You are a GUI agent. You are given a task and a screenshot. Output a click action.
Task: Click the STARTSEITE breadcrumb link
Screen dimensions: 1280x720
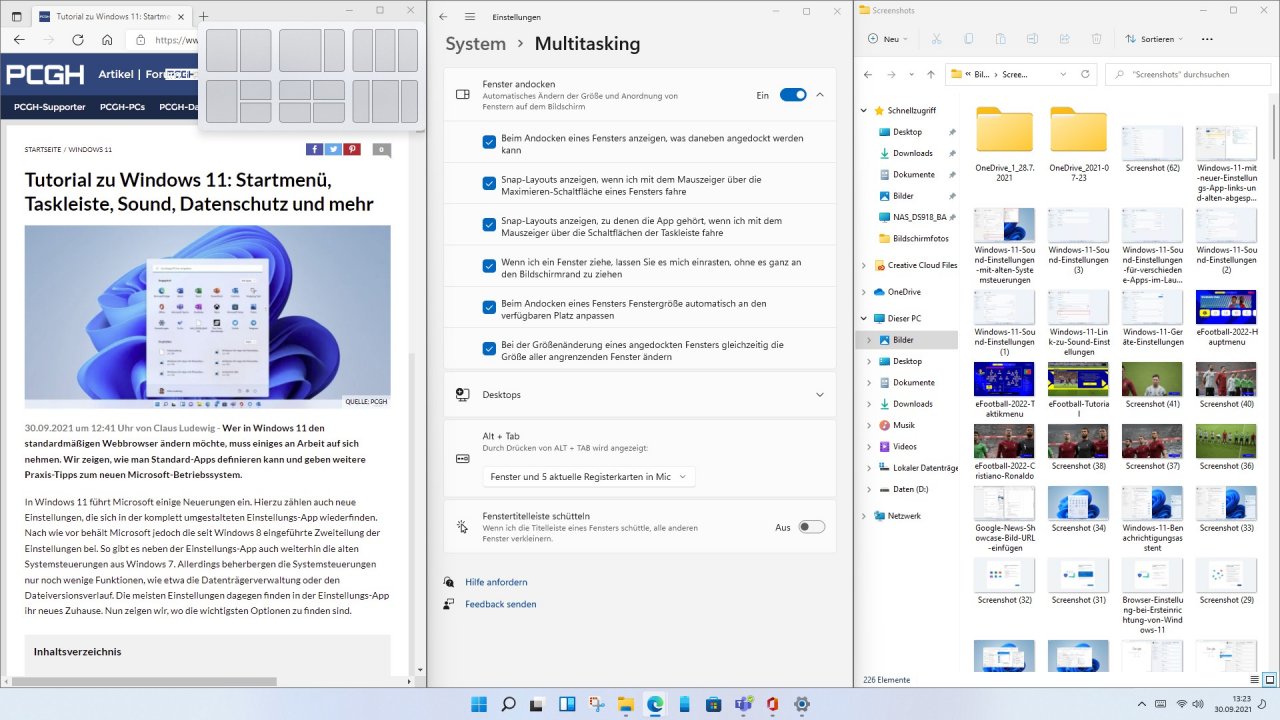coord(42,149)
